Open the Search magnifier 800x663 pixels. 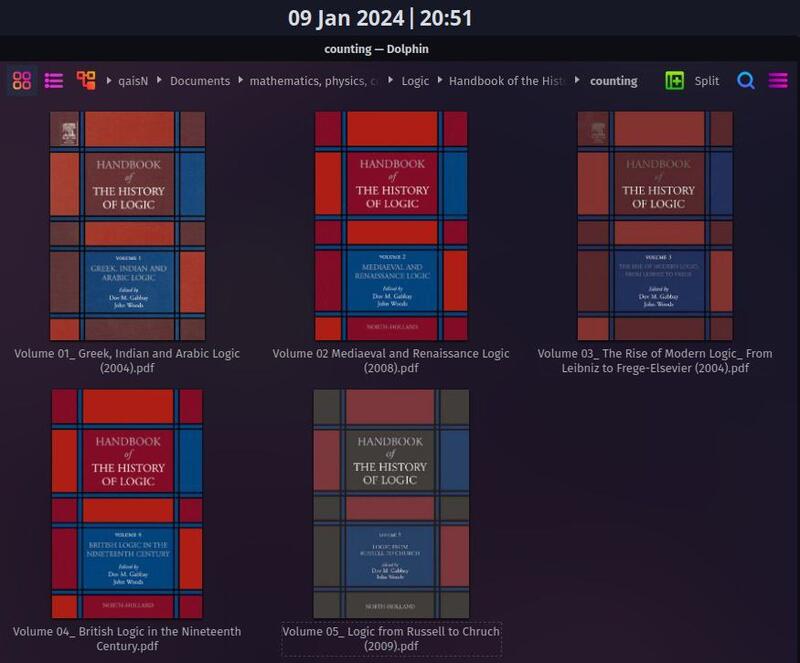746,81
